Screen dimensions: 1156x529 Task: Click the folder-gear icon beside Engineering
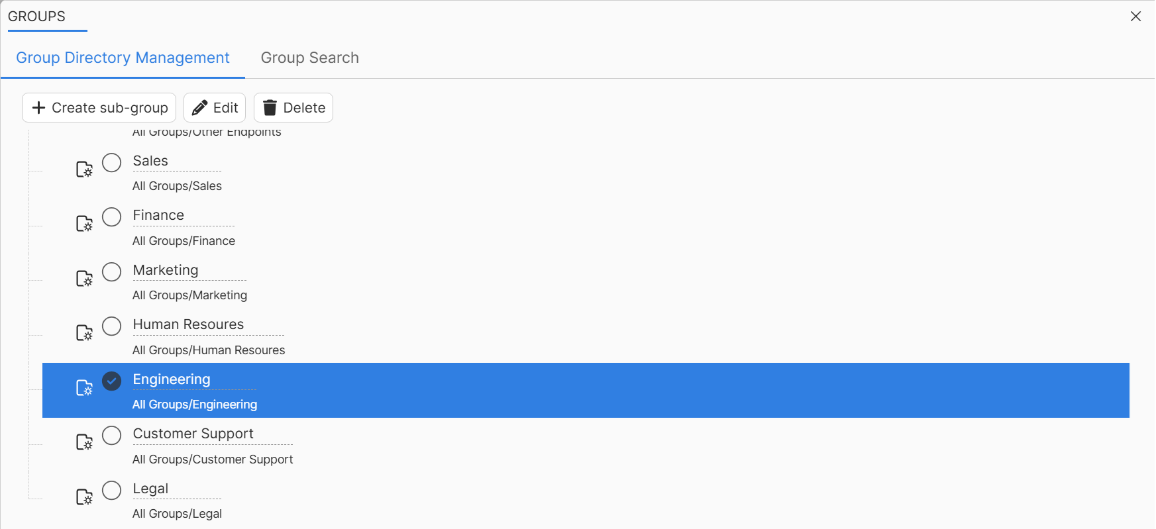85,388
